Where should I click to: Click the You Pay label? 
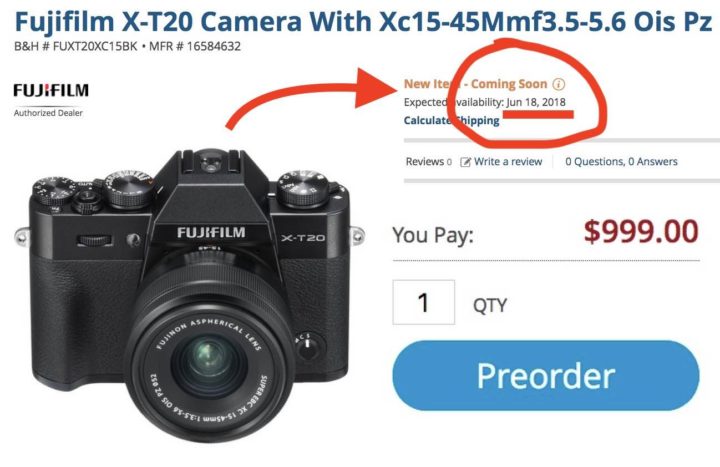point(433,235)
